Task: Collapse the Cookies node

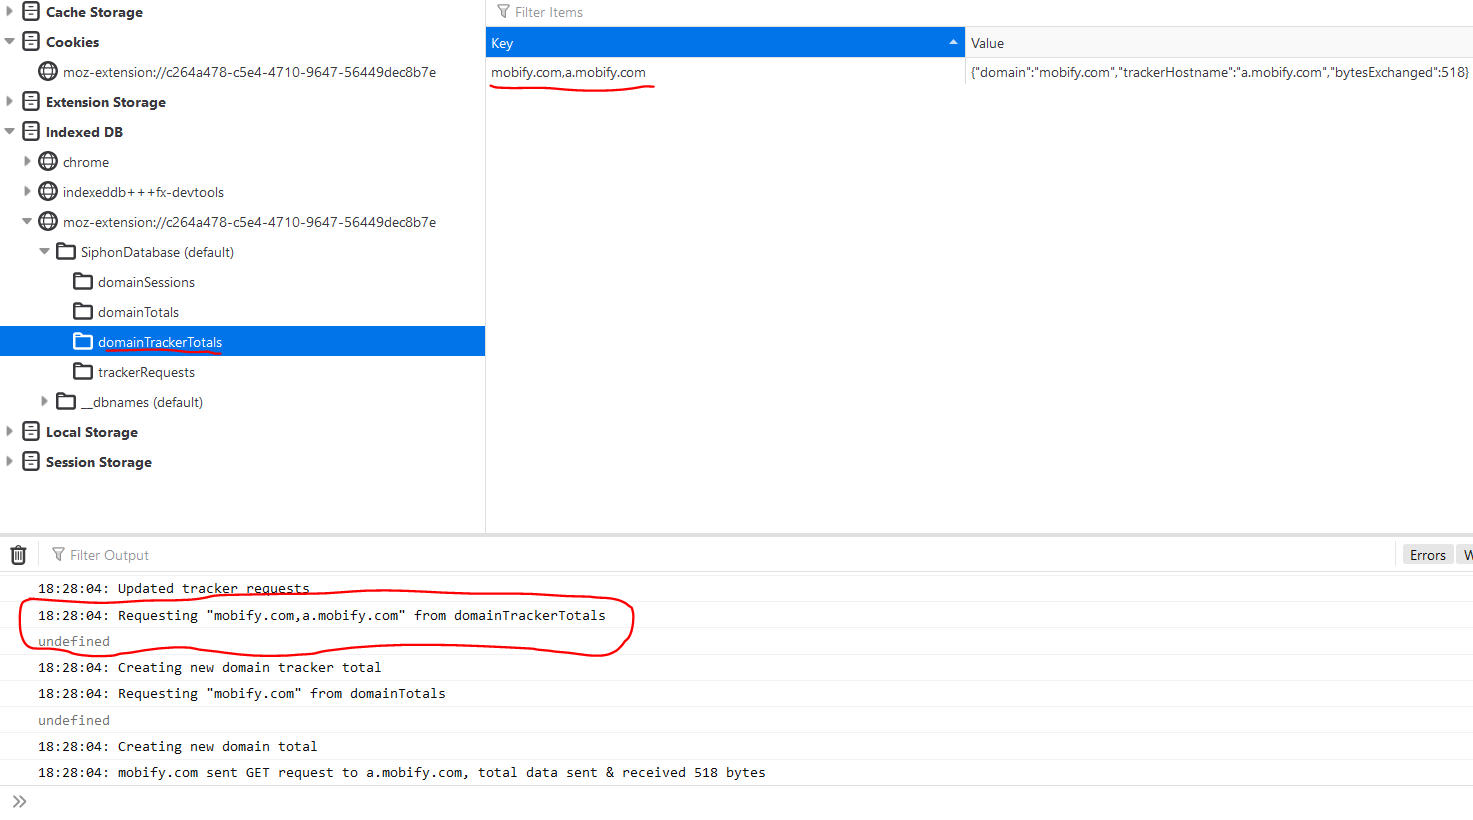Action: click(x=10, y=42)
